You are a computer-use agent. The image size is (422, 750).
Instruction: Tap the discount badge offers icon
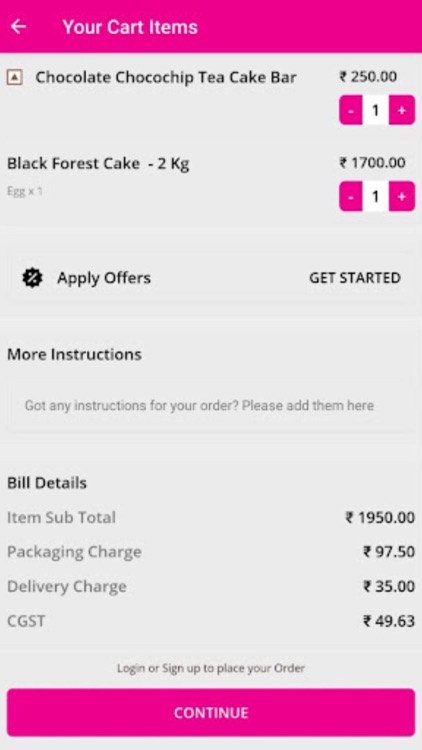pos(33,278)
